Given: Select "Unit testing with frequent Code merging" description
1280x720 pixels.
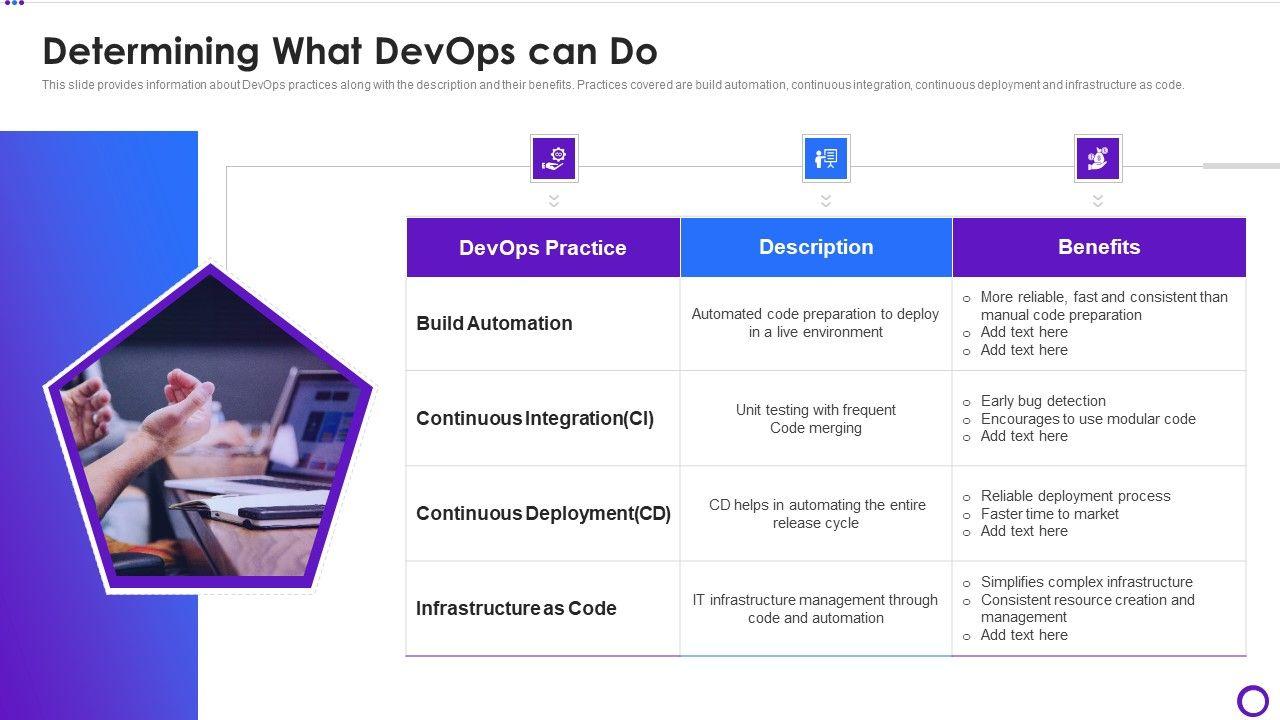Looking at the screenshot, I should 816,419.
